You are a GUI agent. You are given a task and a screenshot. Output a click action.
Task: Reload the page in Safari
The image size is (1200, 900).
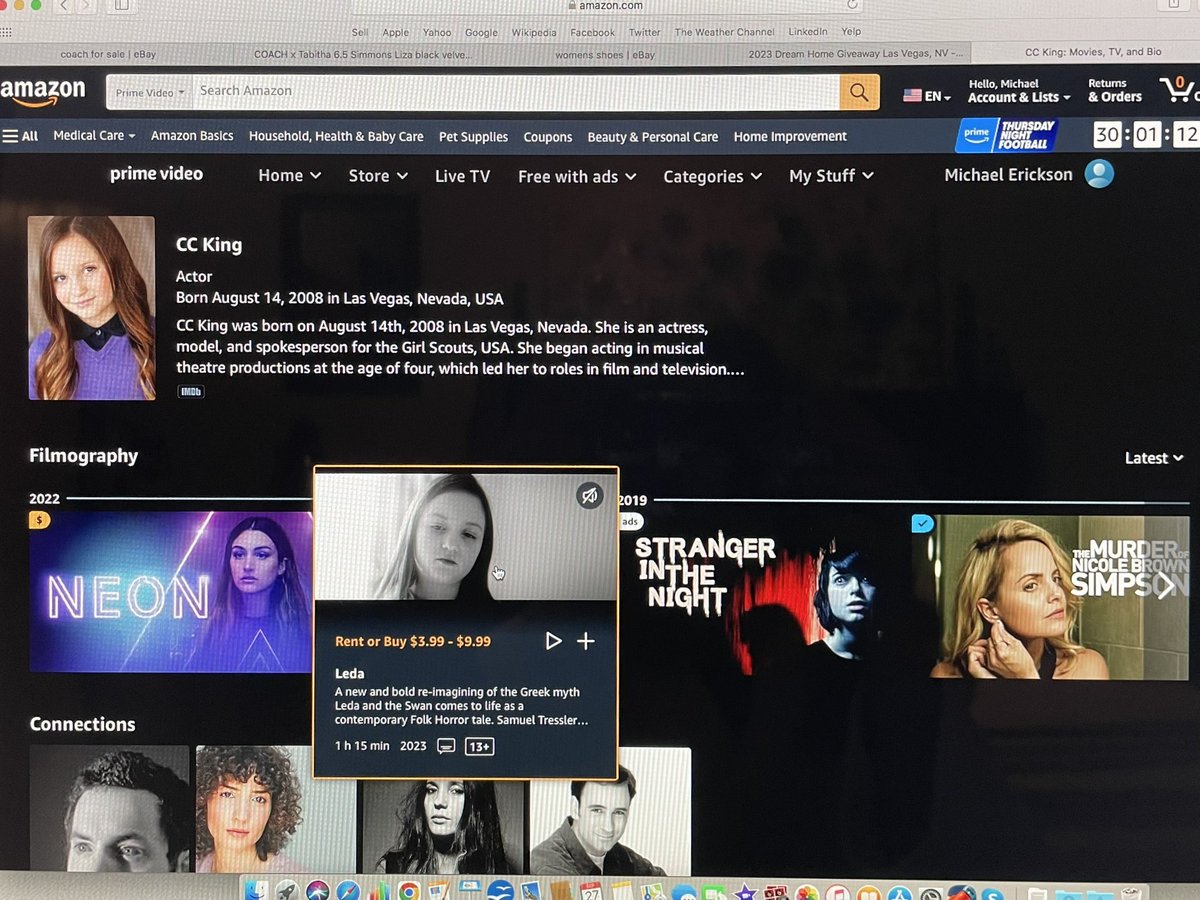tap(852, 5)
